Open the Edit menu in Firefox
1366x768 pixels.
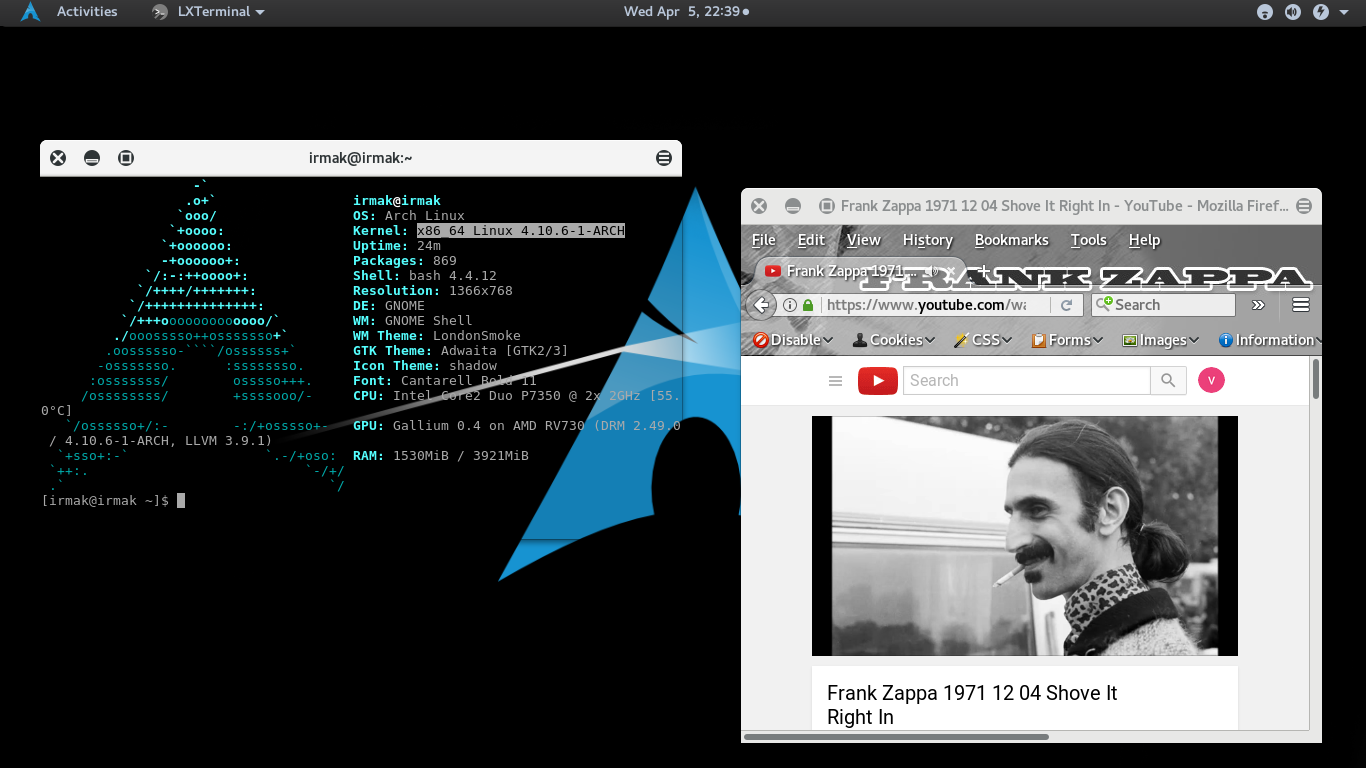(811, 240)
